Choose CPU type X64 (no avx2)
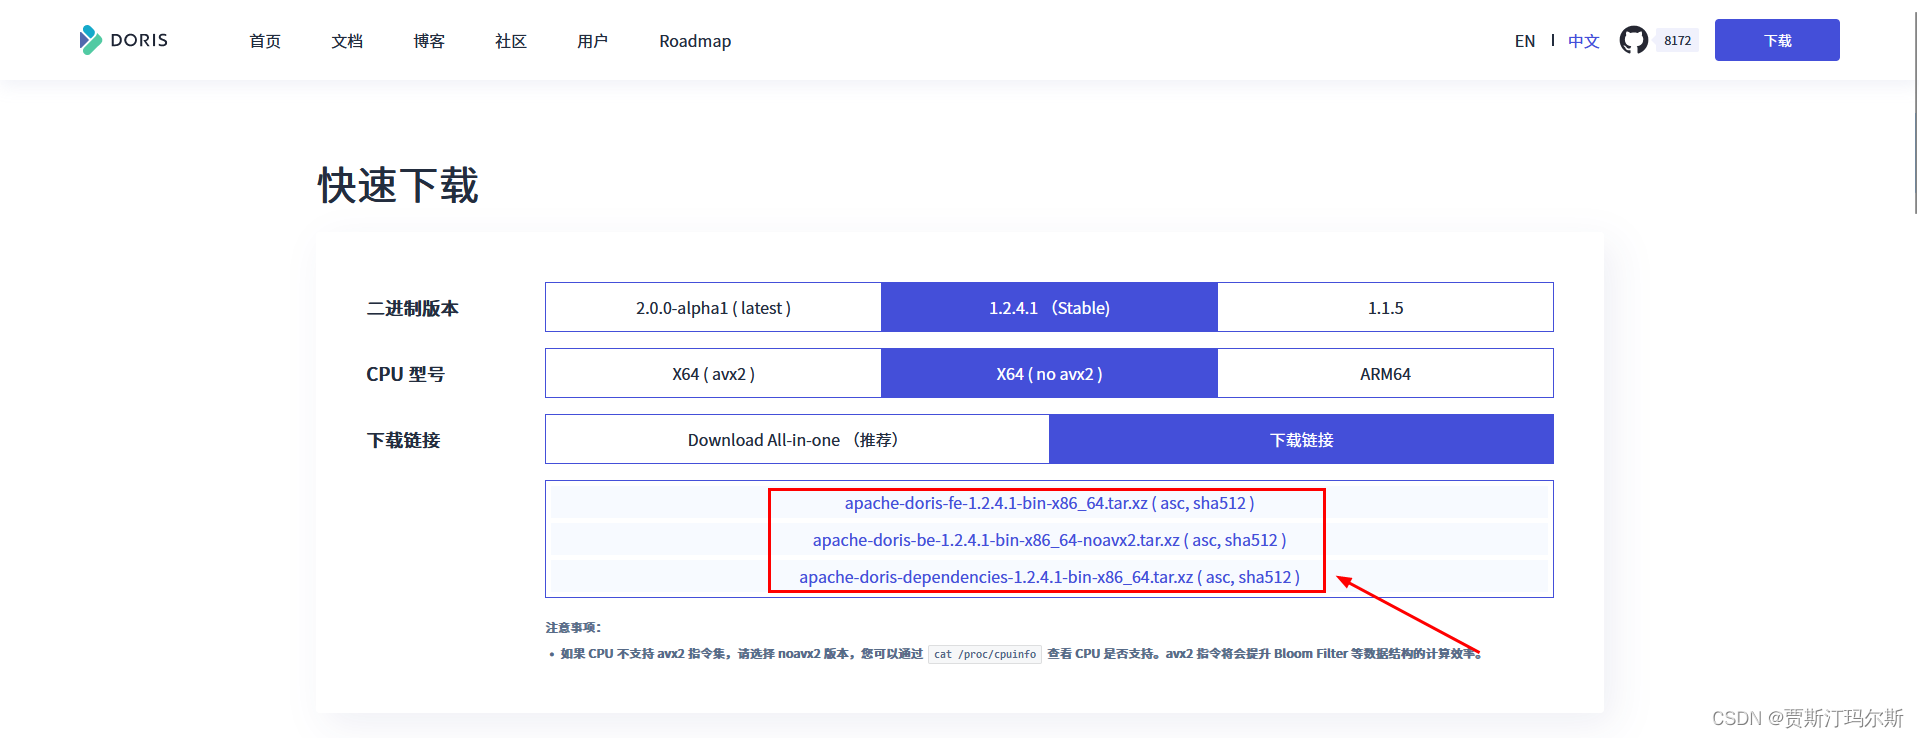 (1049, 373)
